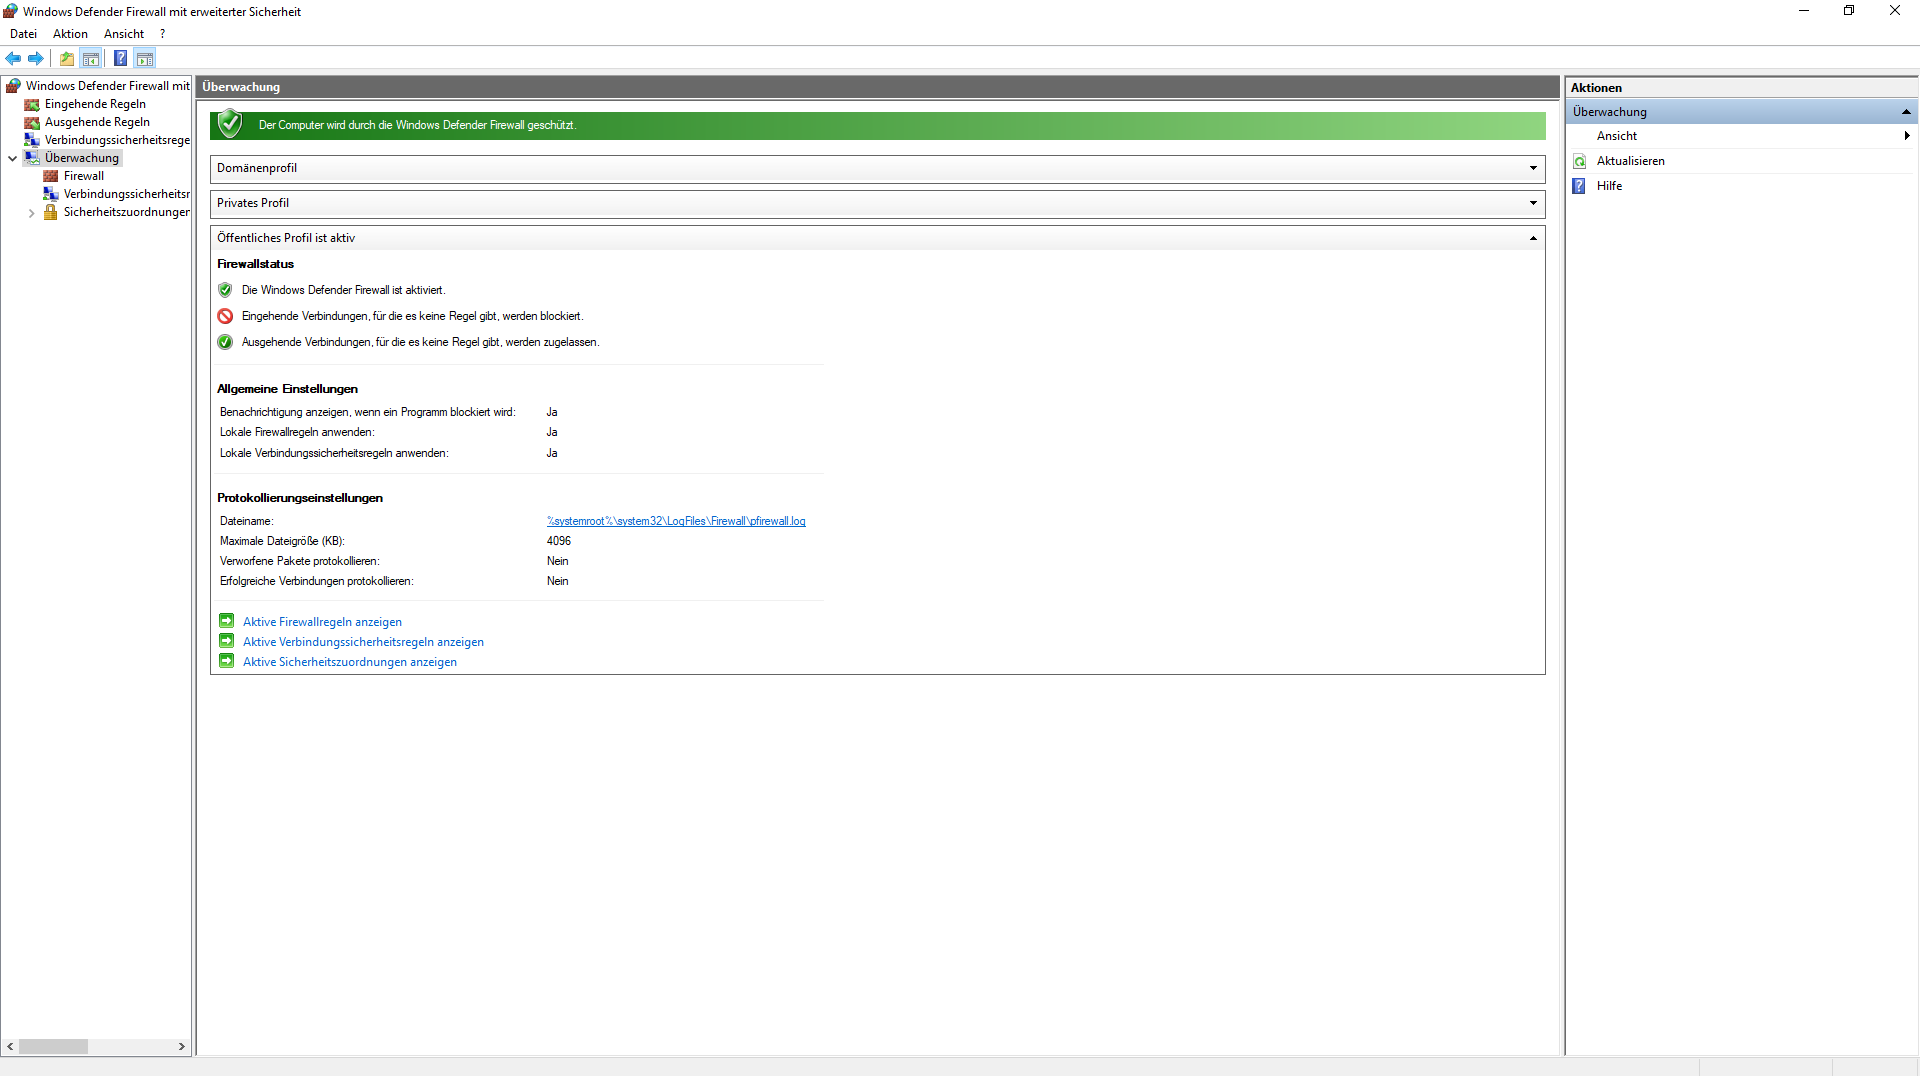Open the Ansicht menu in menu bar
This screenshot has height=1076, width=1920.
click(124, 34)
